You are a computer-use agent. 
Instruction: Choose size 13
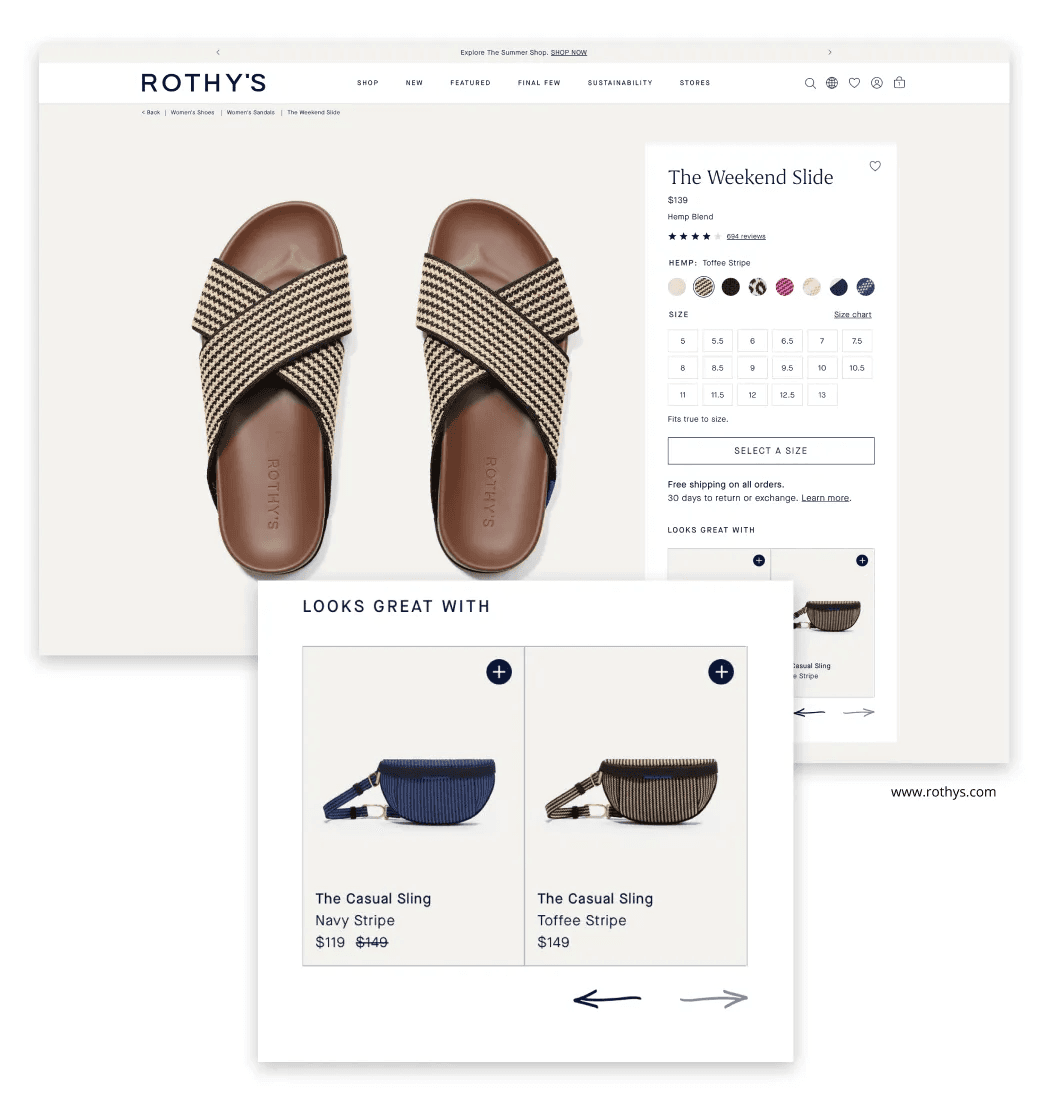[822, 395]
